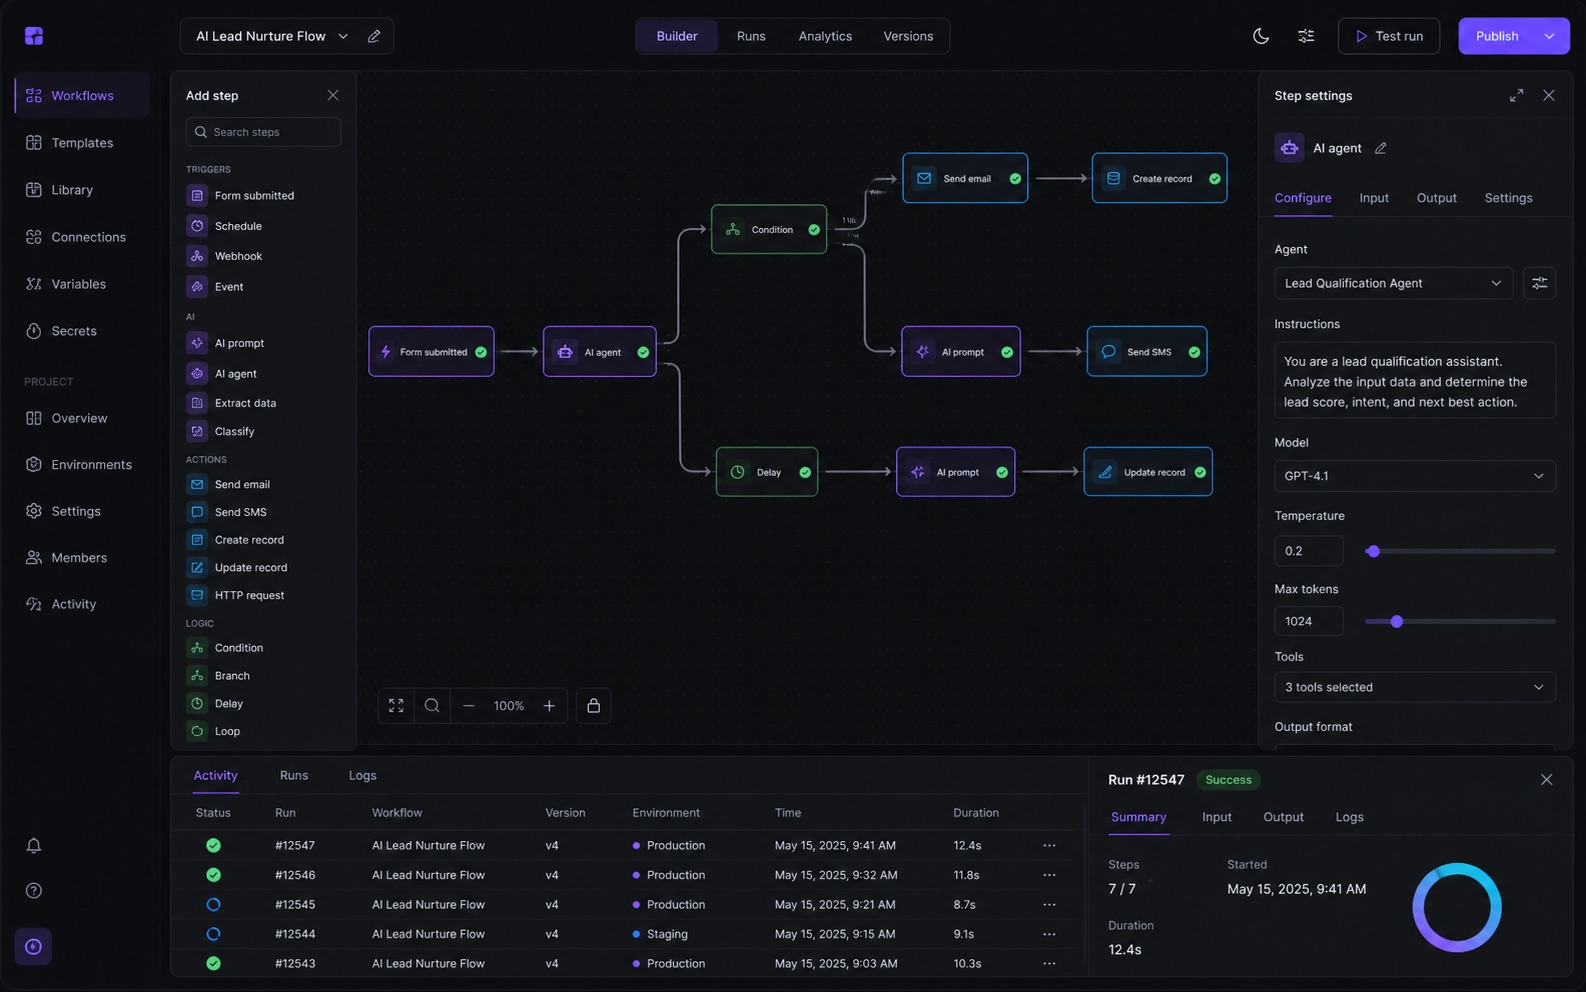
Task: Open agent configuration sliders button
Action: (x=1540, y=283)
